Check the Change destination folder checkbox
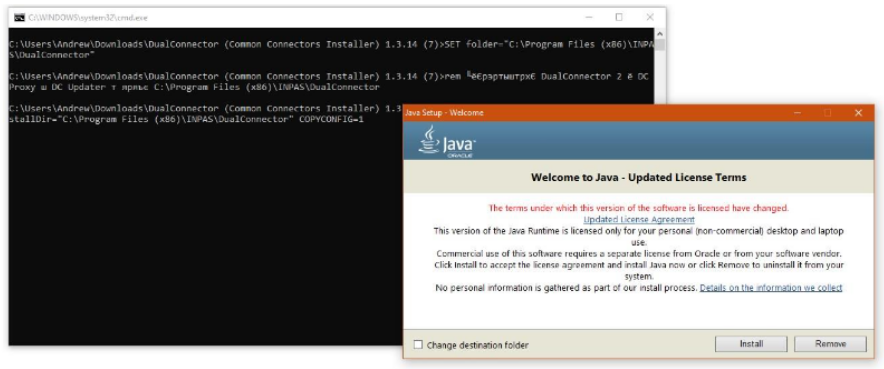The image size is (884, 369). click(418, 345)
